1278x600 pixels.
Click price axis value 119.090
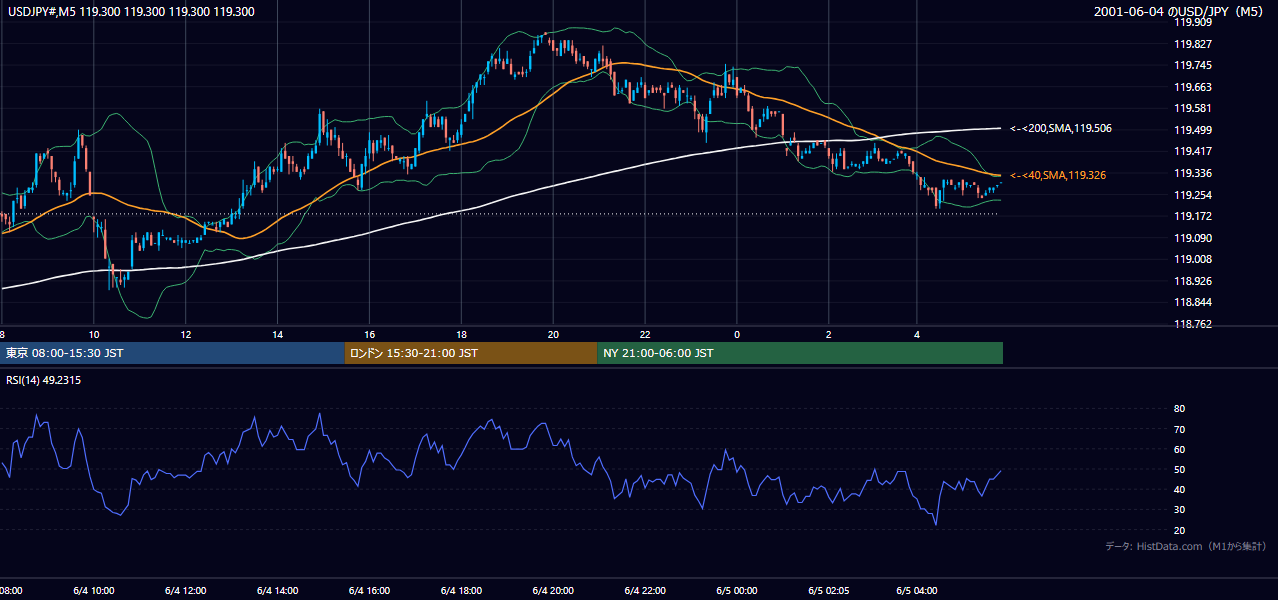click(1193, 238)
